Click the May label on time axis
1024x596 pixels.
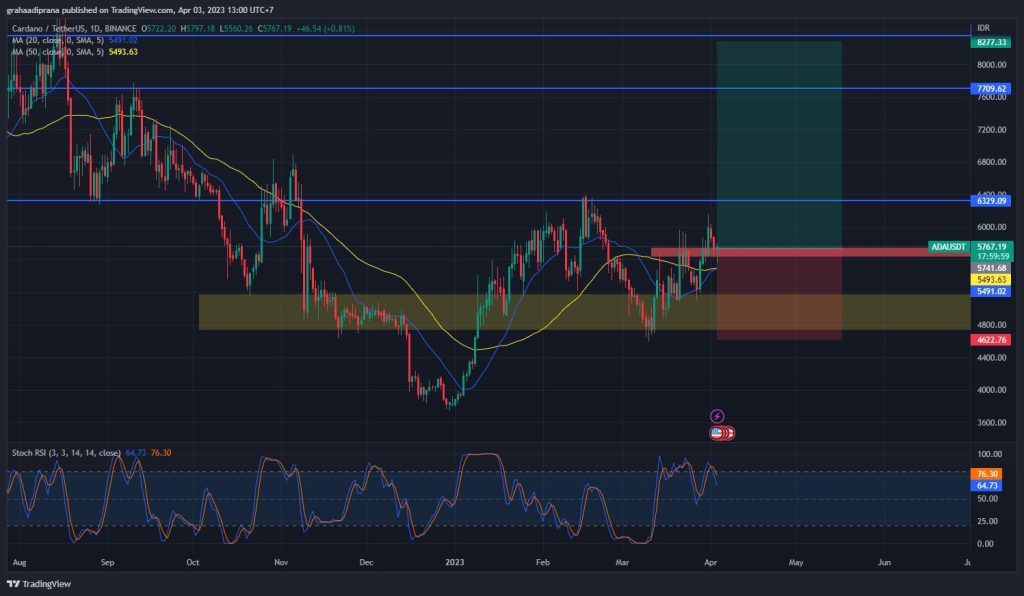796,562
